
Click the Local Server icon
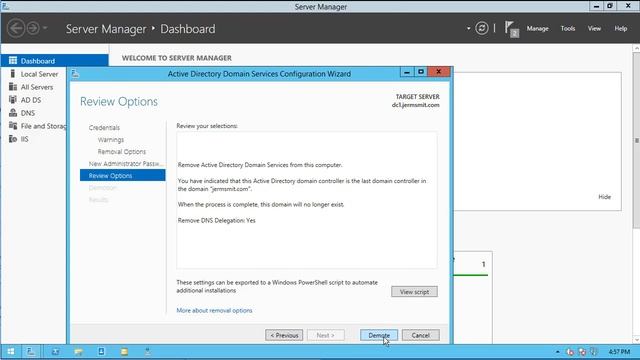[13, 73]
